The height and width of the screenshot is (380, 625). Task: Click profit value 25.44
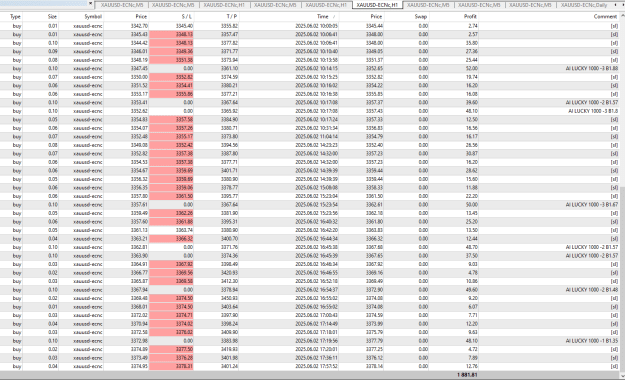(x=472, y=60)
